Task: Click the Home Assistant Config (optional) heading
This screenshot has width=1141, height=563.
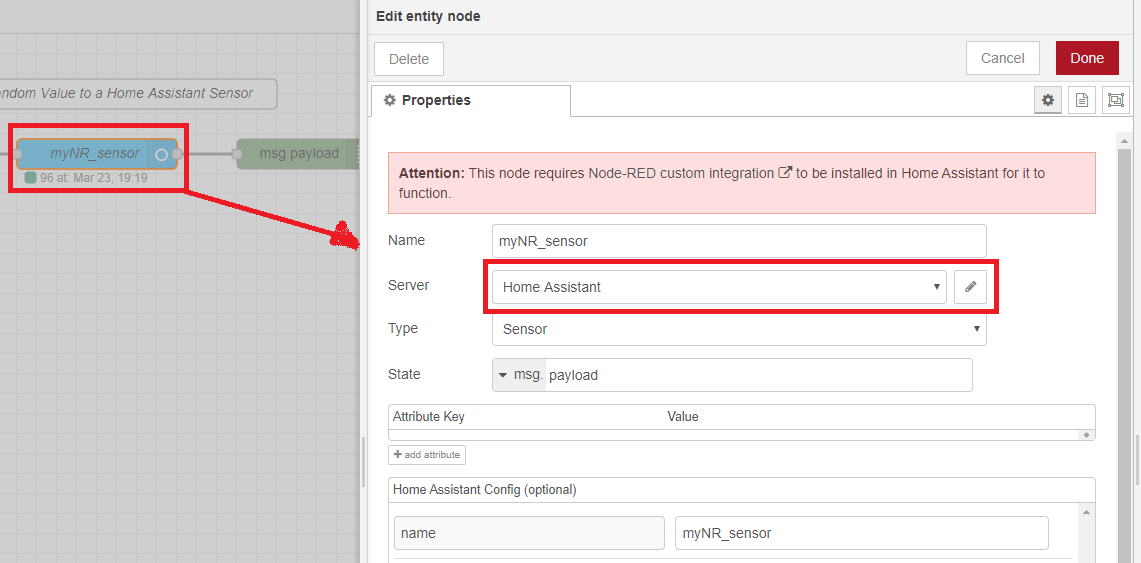Action: pos(485,490)
